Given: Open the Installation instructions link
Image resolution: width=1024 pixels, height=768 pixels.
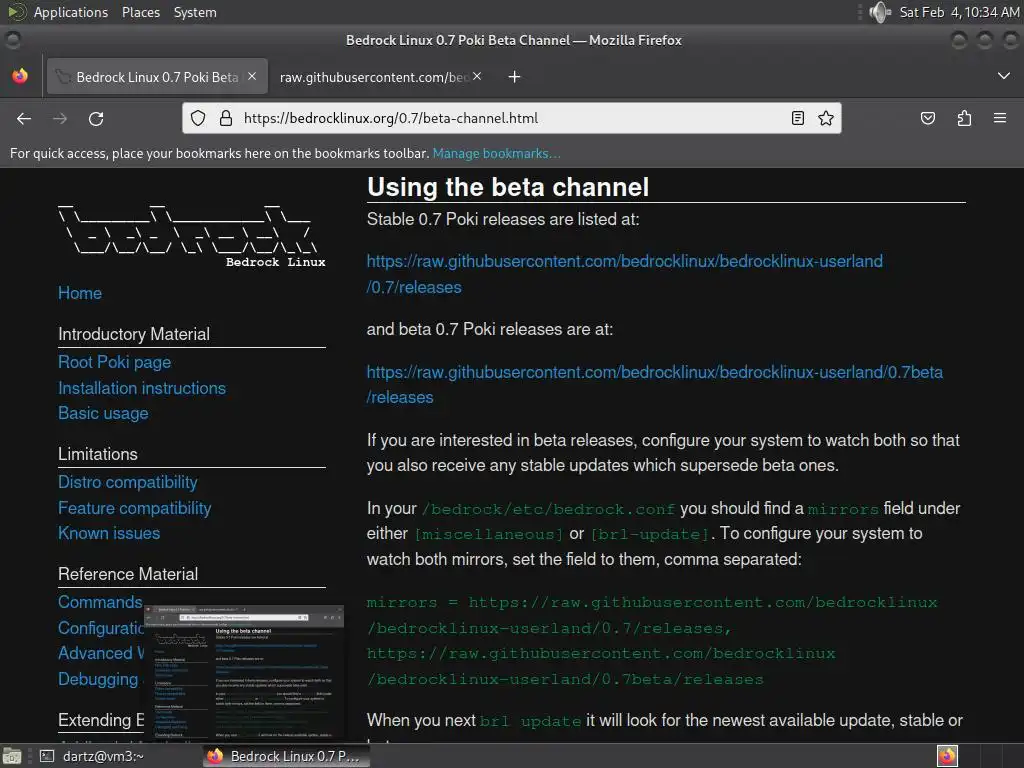Looking at the screenshot, I should (x=142, y=388).
